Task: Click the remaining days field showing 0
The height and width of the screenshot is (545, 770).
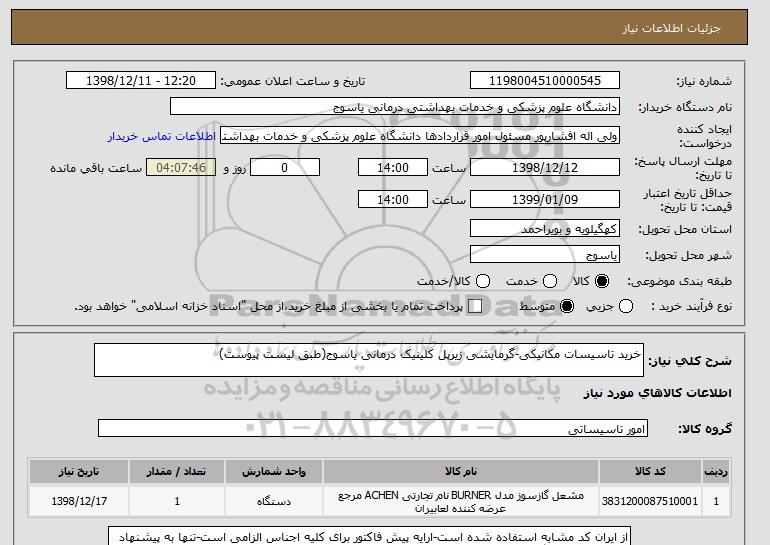Action: (x=285, y=167)
